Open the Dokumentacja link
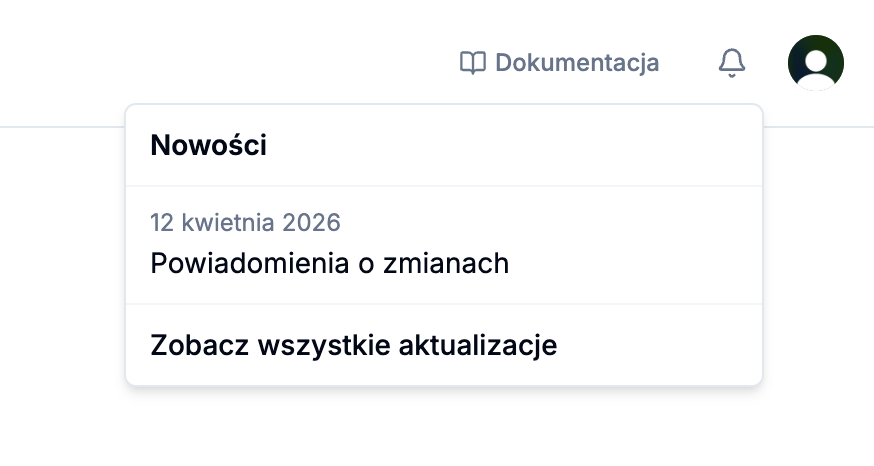Image resolution: width=874 pixels, height=466 pixels. click(559, 63)
